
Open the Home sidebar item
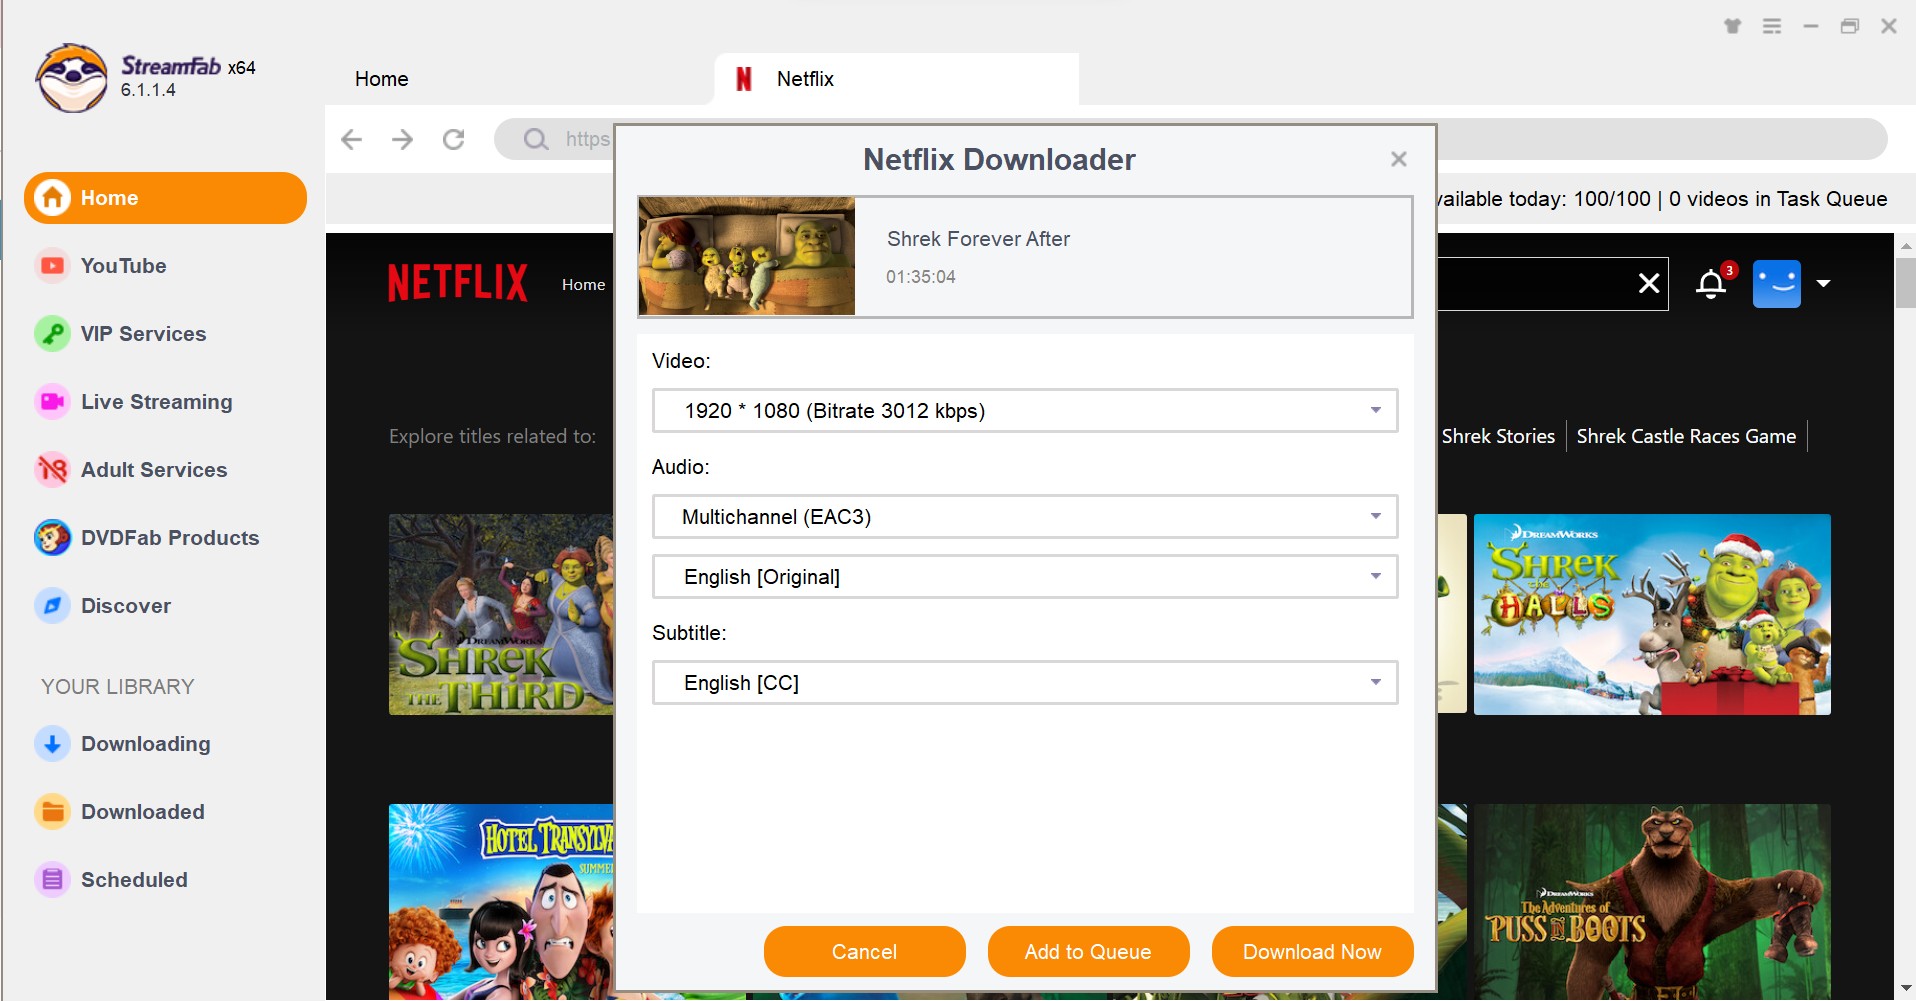(165, 198)
